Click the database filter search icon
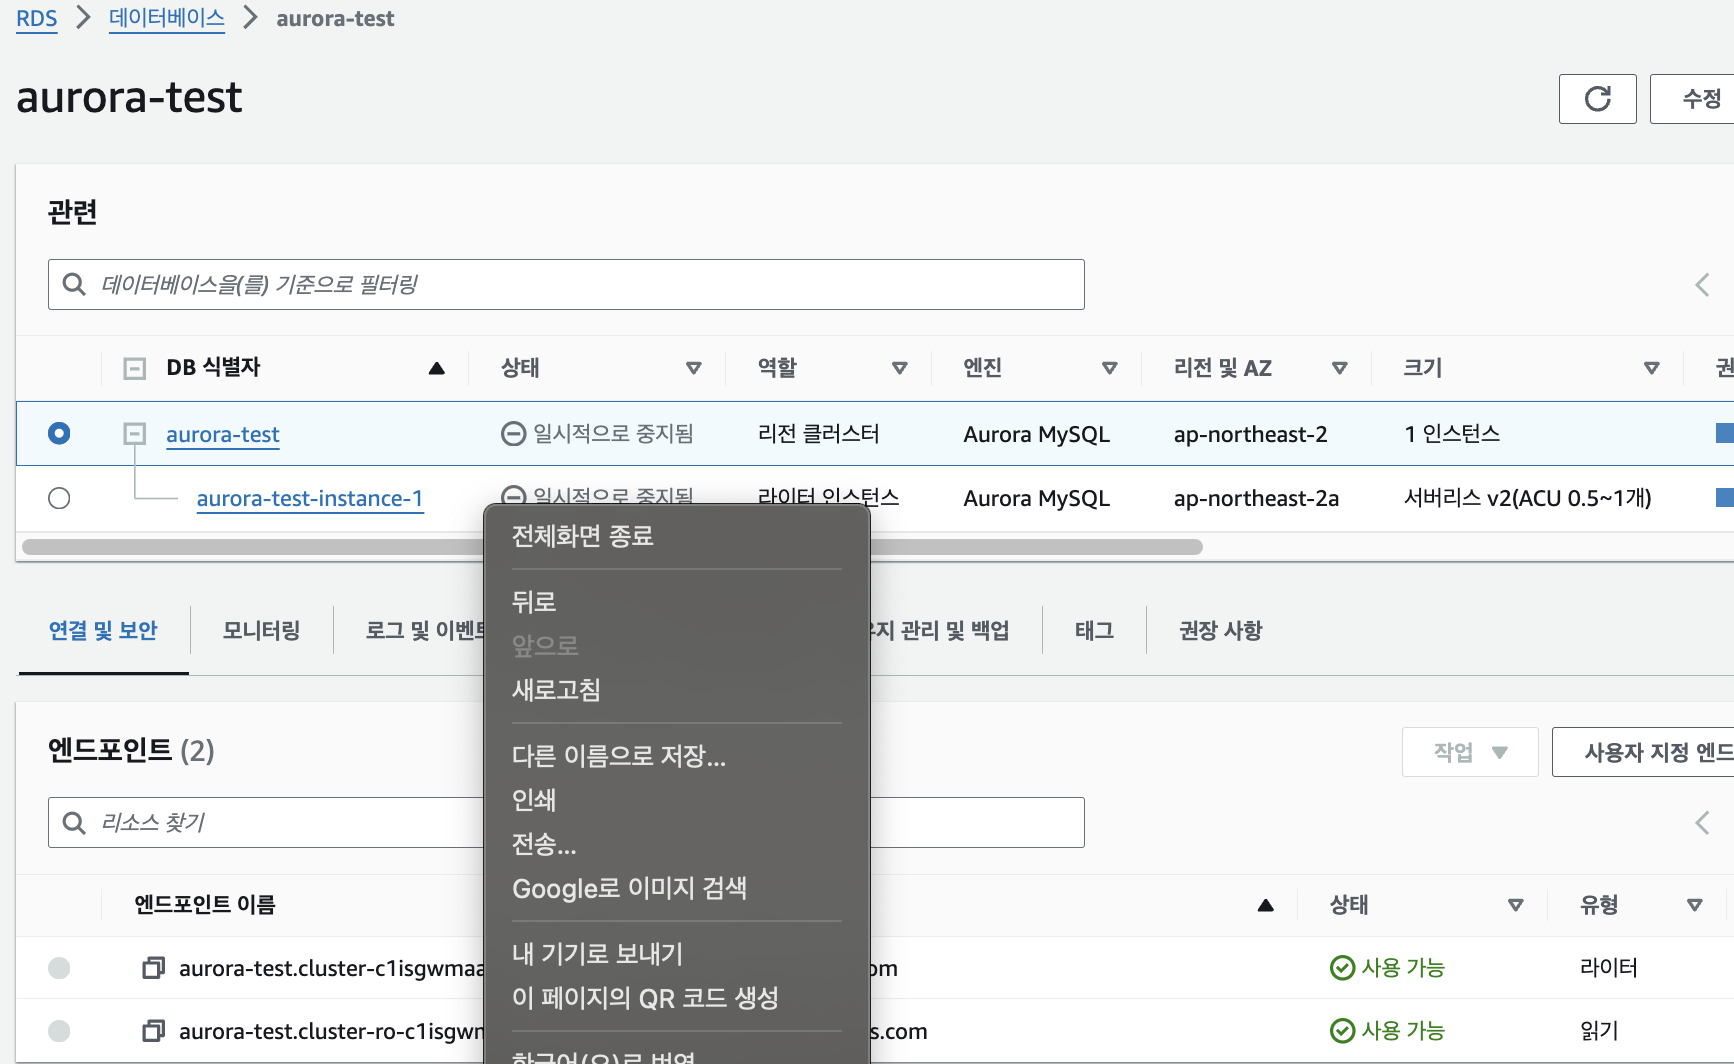The width and height of the screenshot is (1734, 1064). pyautogui.click(x=74, y=284)
